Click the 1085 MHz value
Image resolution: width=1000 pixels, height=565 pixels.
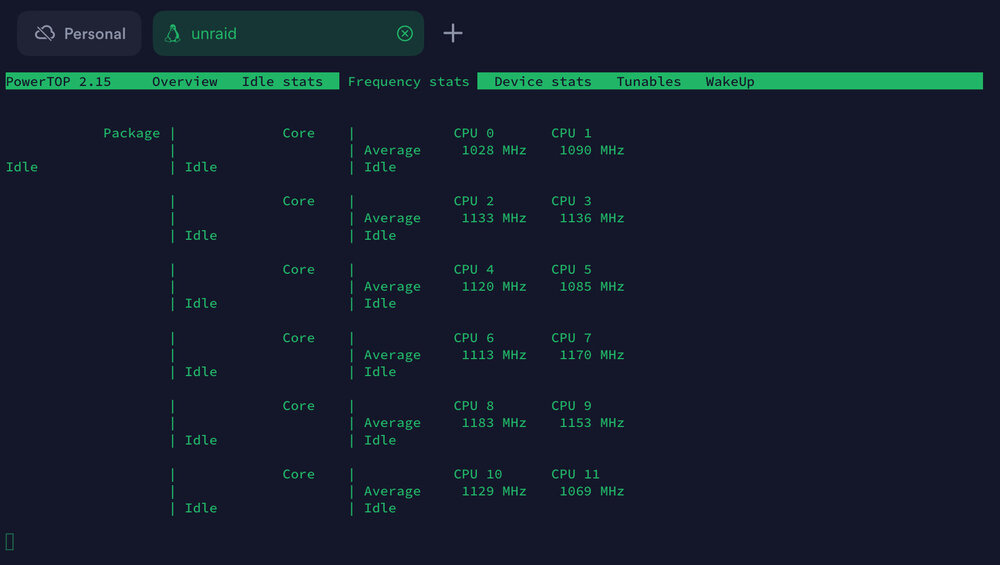pos(591,287)
